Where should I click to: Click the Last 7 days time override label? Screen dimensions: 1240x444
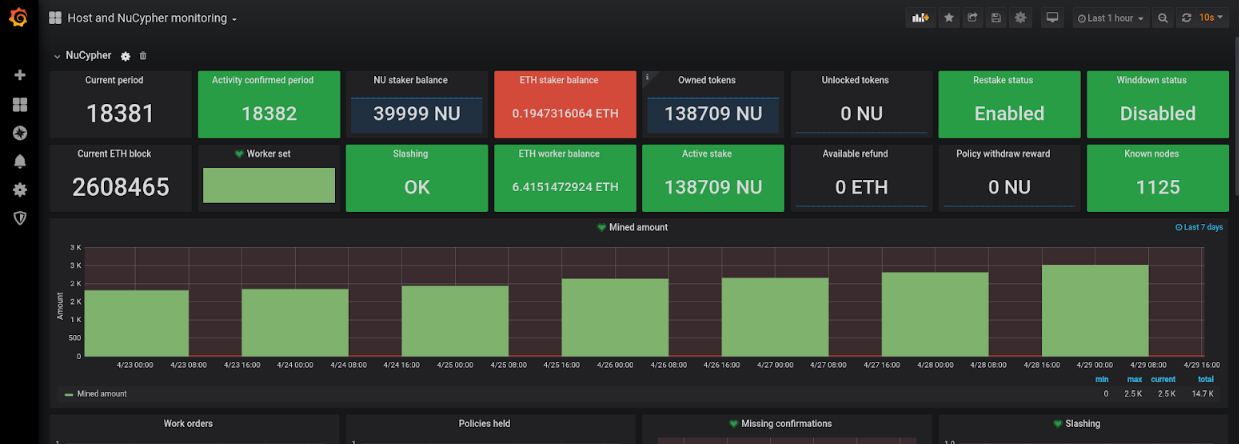point(1199,228)
